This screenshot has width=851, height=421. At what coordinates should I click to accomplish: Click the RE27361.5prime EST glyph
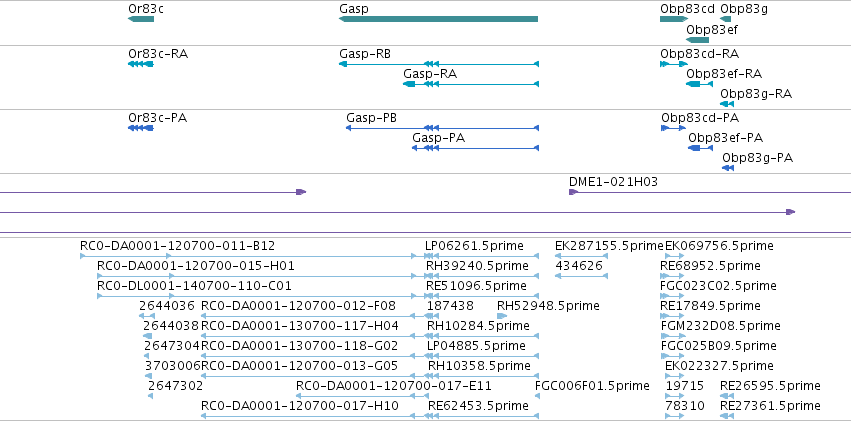[727, 416]
